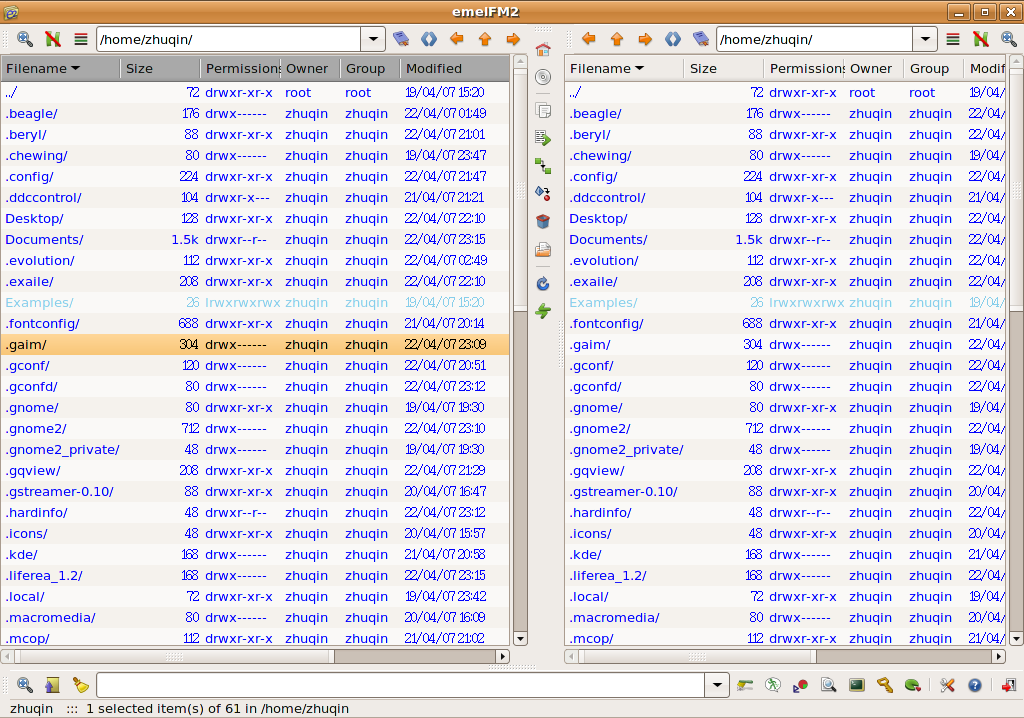Click the blue mirror icon in left pane toolbar
Screen dimensions: 1024x718
429,39
